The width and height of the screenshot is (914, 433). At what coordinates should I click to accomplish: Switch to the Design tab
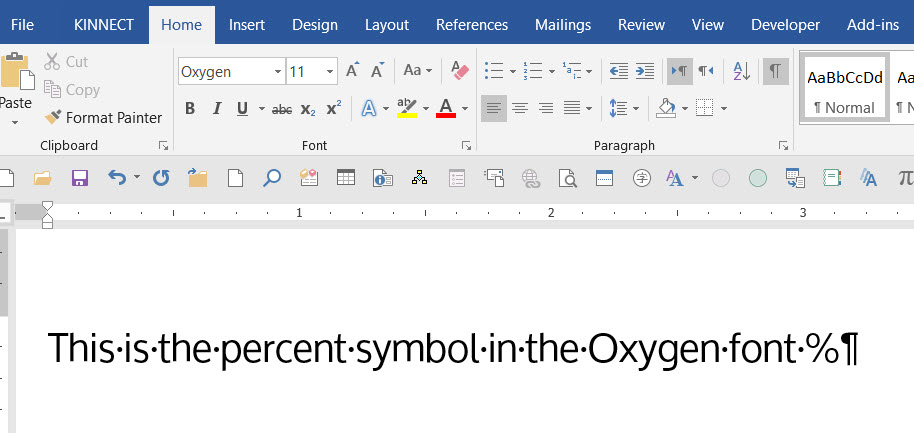(x=315, y=25)
